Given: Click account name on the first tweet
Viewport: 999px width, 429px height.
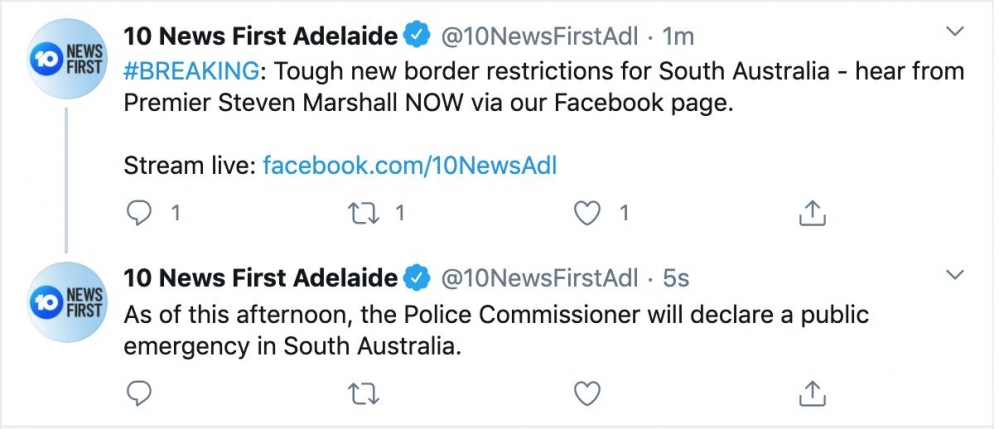Looking at the screenshot, I should (260, 37).
